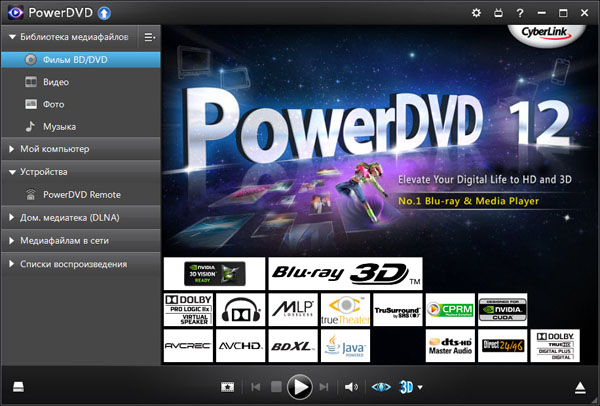The image size is (600, 406).
Task: Click the AVCREC logo tile
Action: coord(188,346)
